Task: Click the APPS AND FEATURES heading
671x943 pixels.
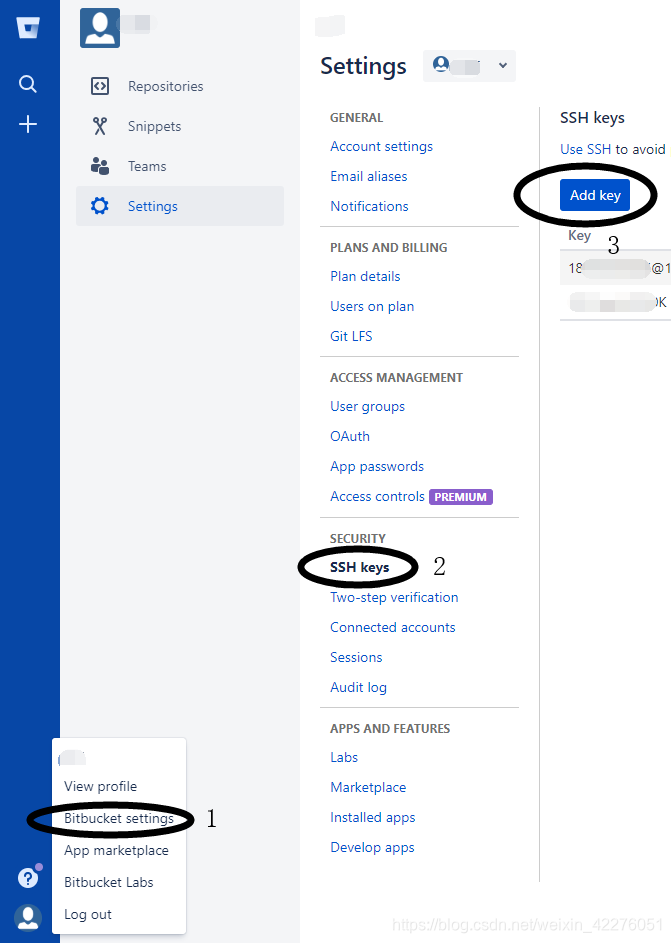Action: (x=390, y=729)
